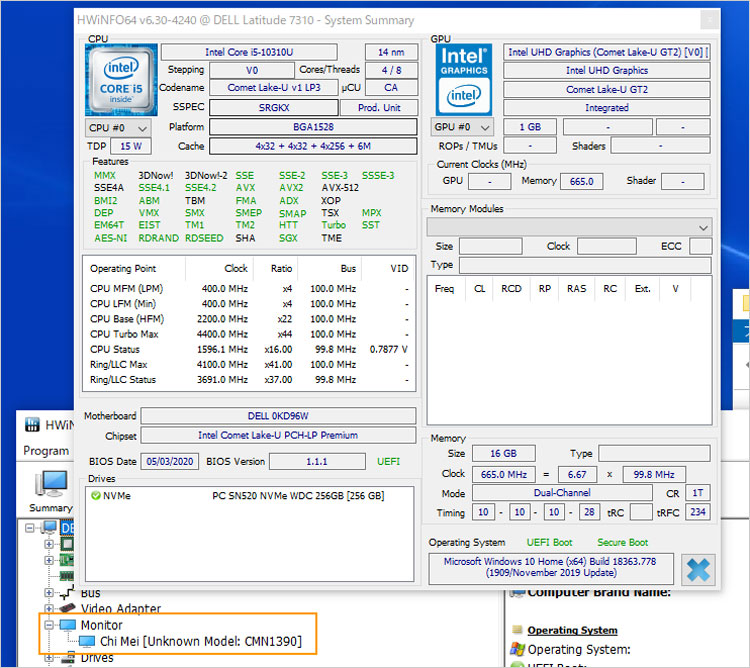Select Chi Mei monitor icon in tree
This screenshot has width=750, height=668.
pos(87,641)
